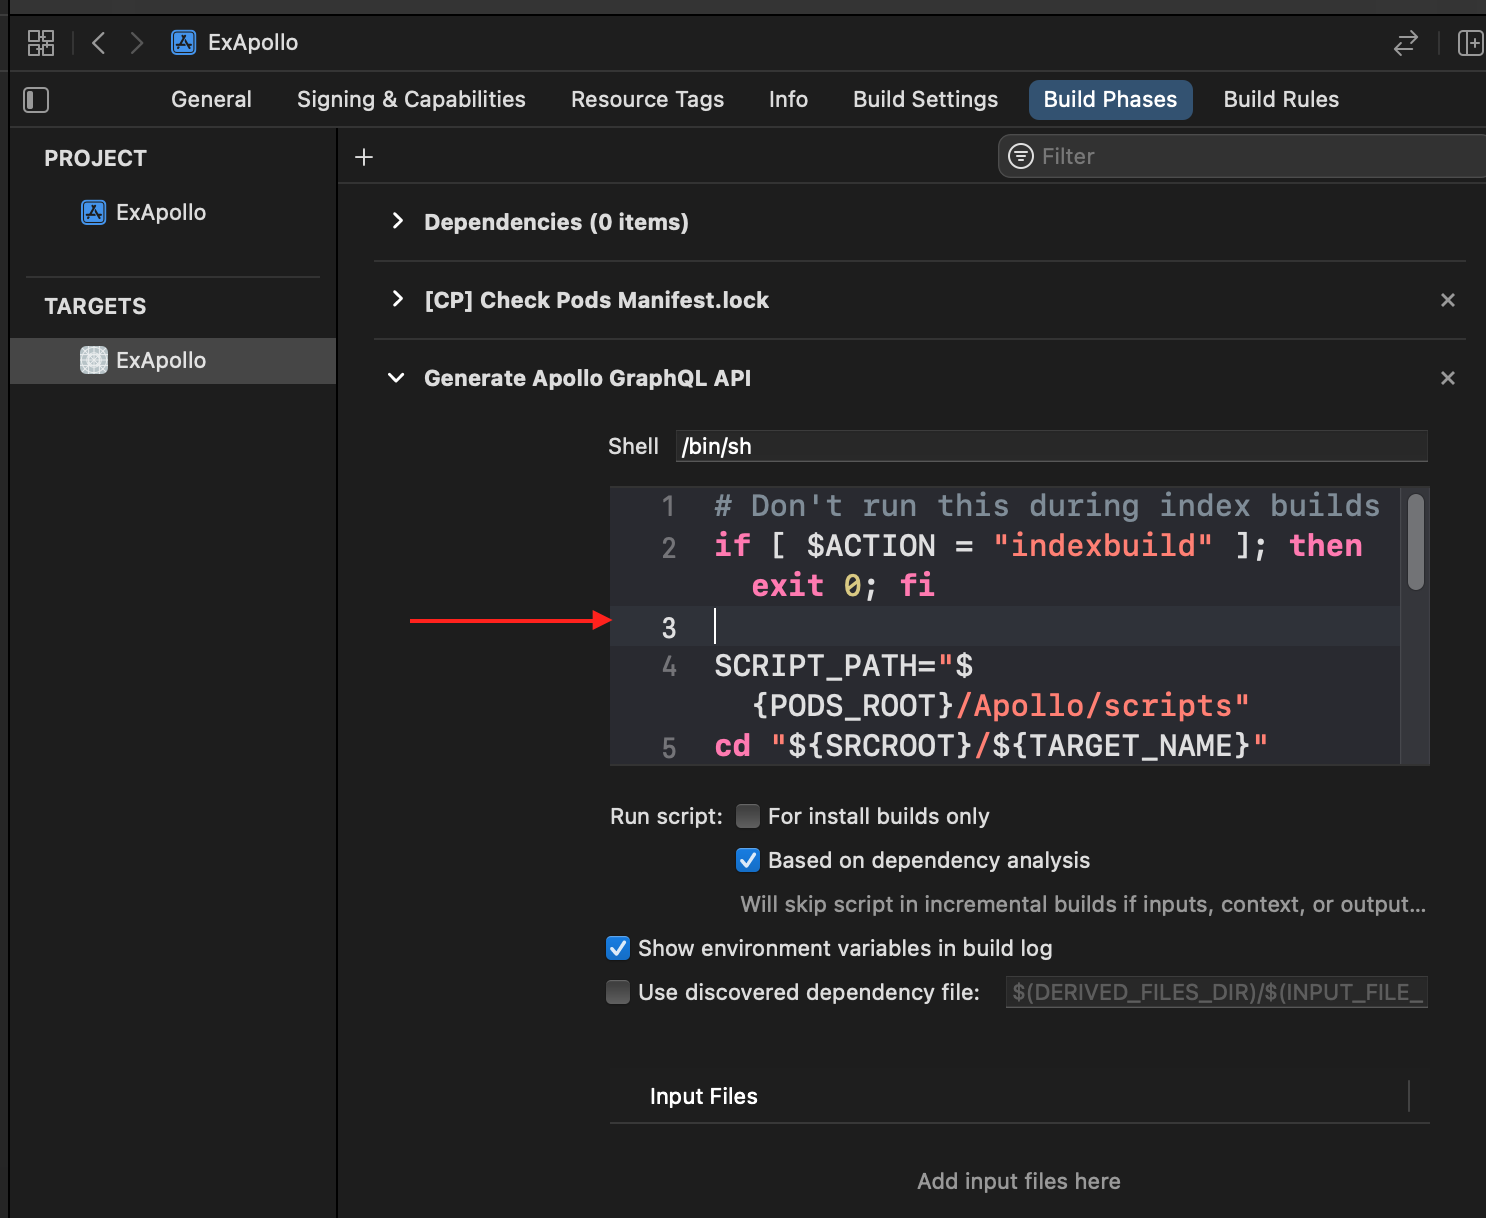This screenshot has height=1218, width=1486.
Task: Expand the Dependencies (0 items) section
Action: tap(397, 221)
